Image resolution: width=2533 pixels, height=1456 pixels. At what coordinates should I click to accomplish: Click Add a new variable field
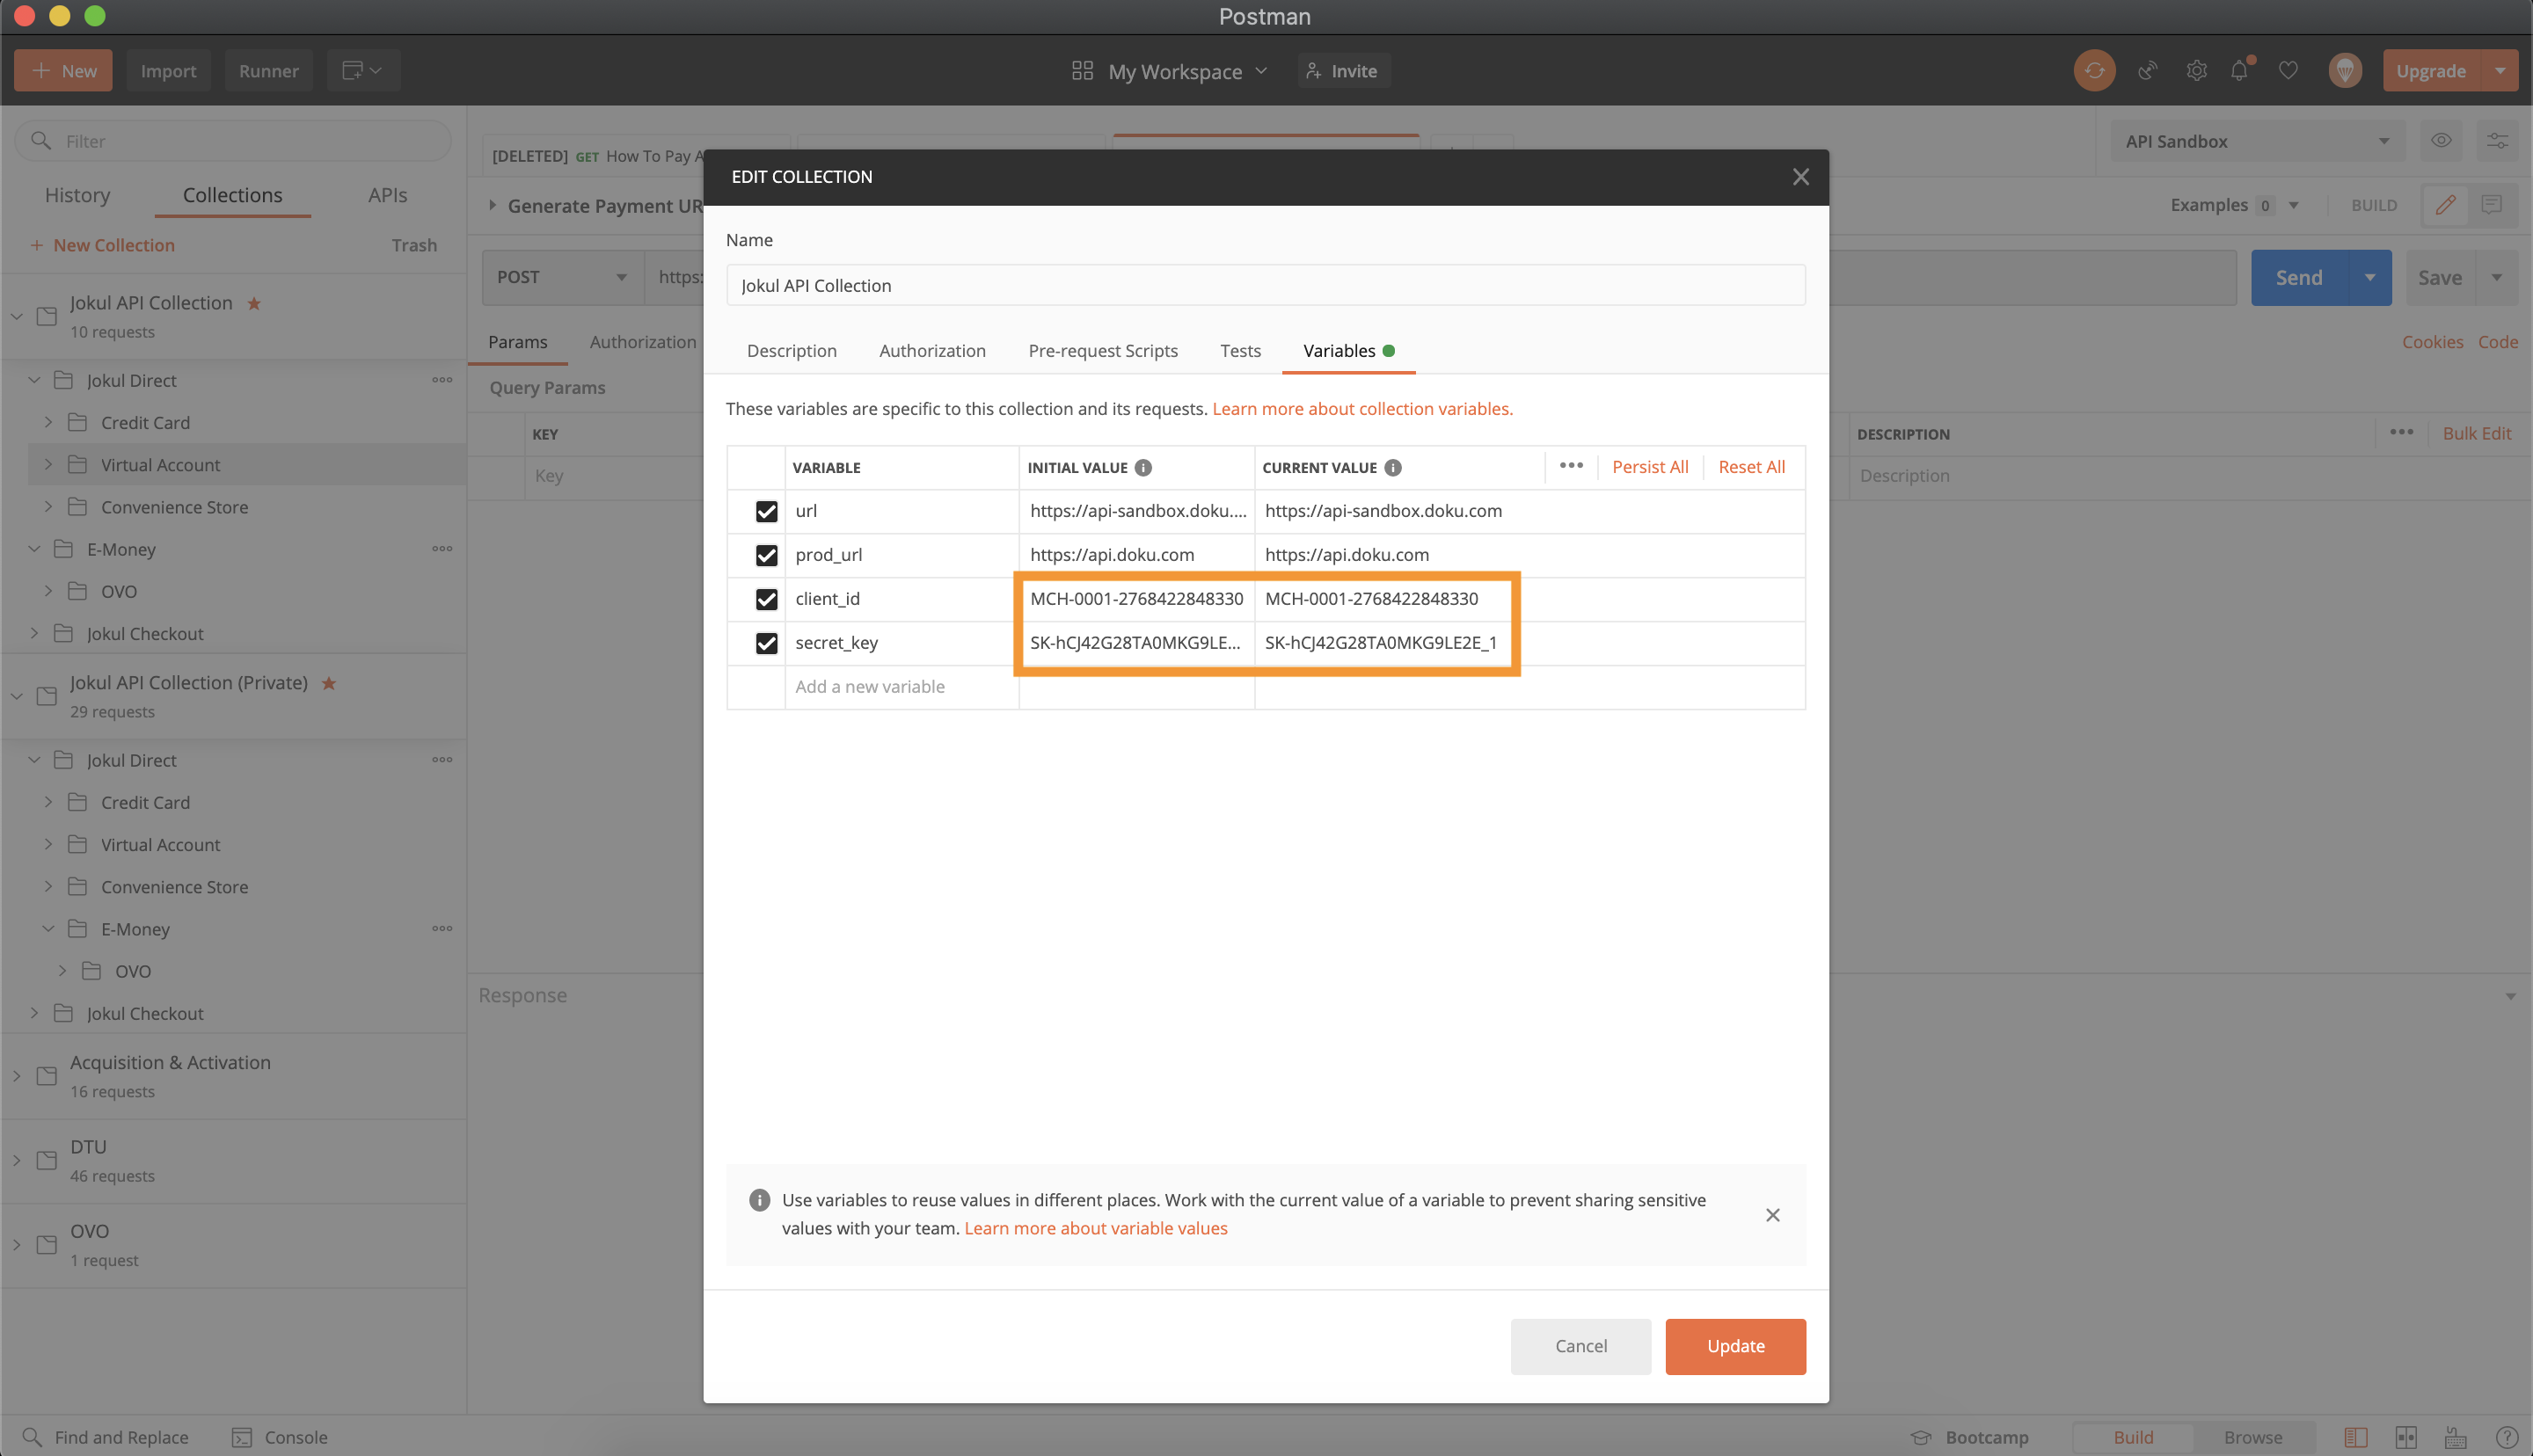coord(902,687)
